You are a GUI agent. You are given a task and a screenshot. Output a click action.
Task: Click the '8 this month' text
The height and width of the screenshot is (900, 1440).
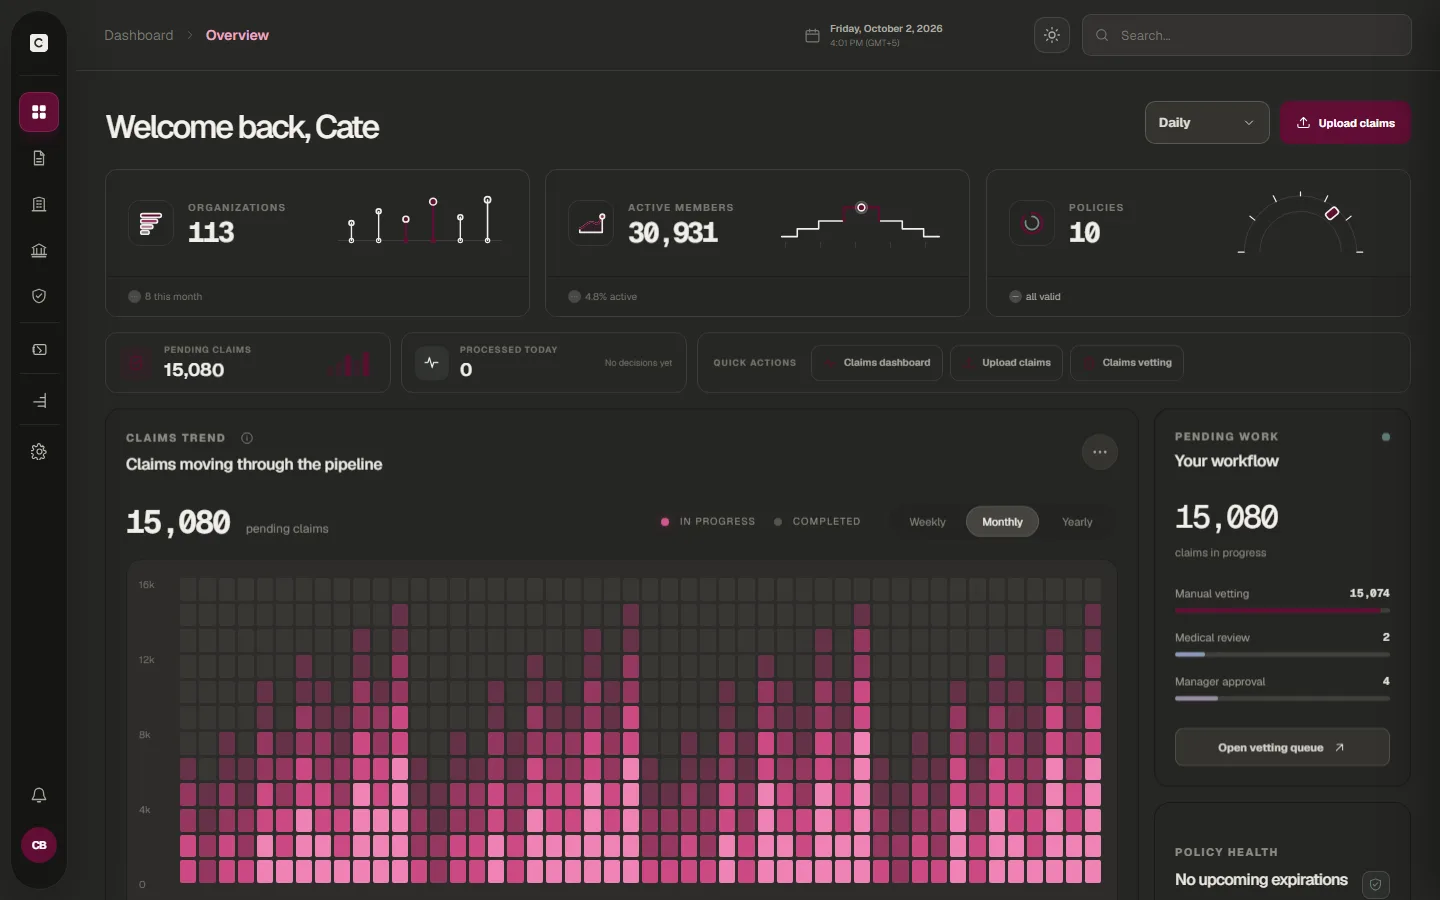173,297
